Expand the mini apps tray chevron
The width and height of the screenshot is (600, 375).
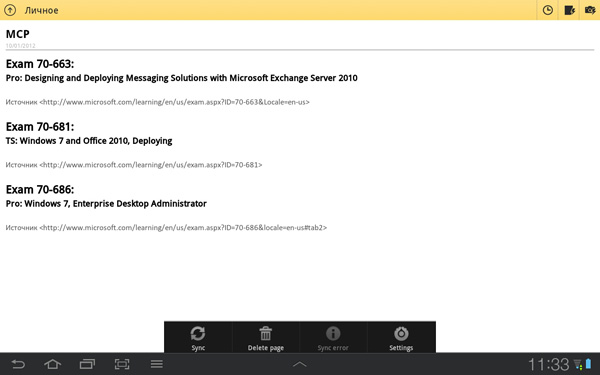pos(300,364)
